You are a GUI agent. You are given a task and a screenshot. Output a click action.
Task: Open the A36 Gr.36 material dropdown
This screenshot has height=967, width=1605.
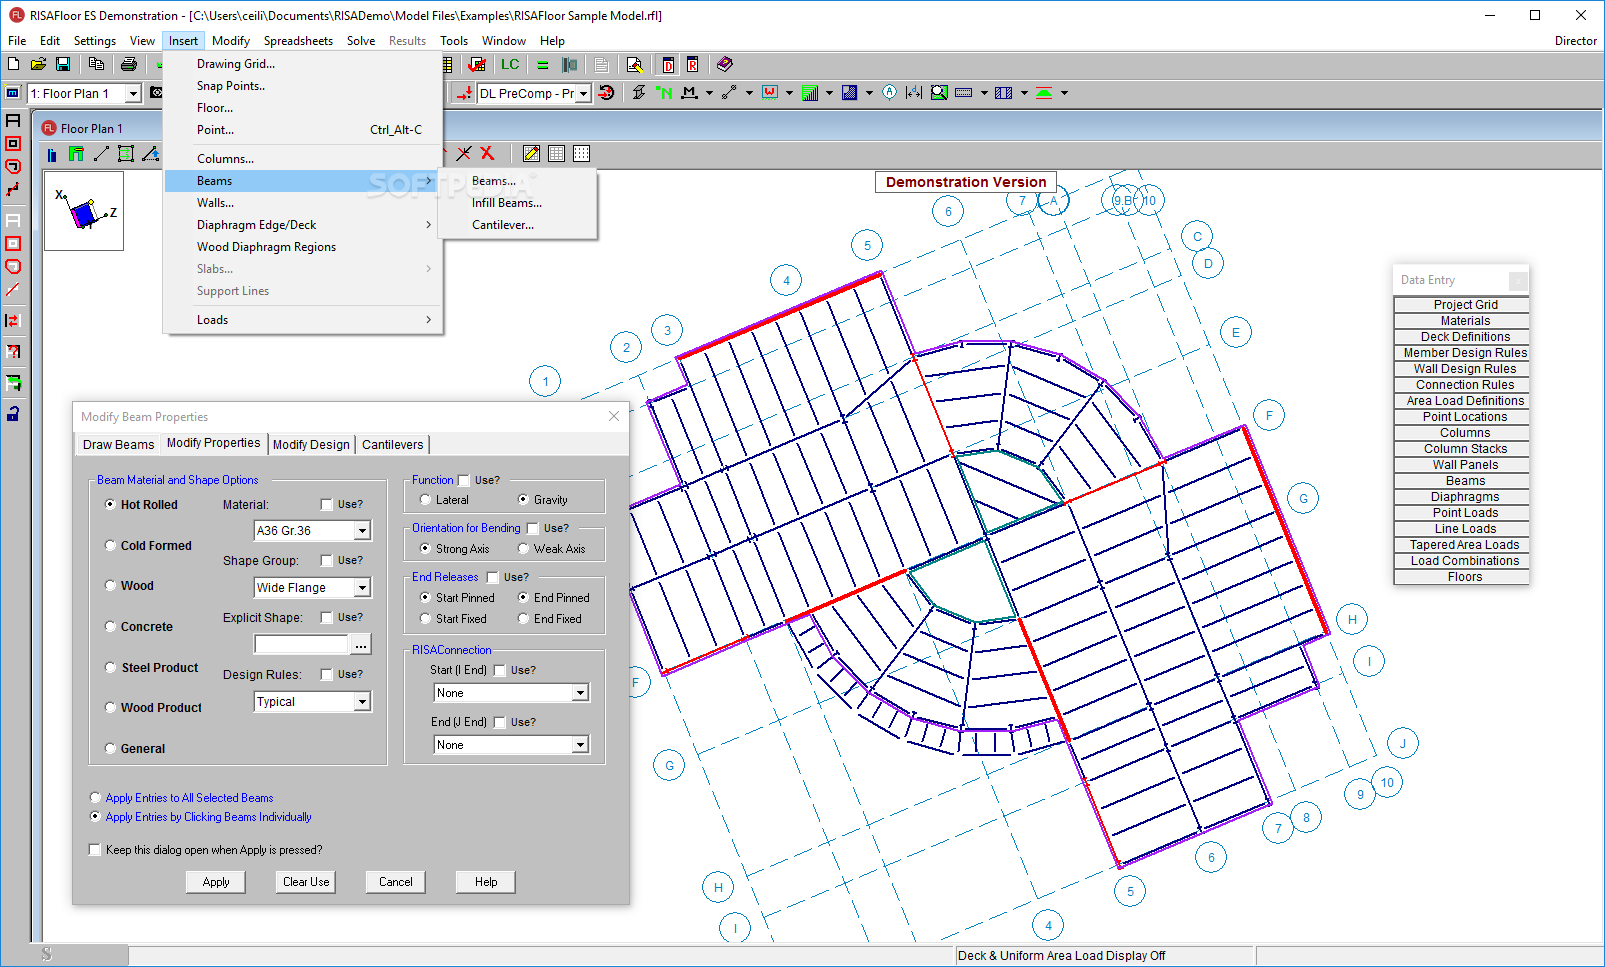[x=362, y=531]
